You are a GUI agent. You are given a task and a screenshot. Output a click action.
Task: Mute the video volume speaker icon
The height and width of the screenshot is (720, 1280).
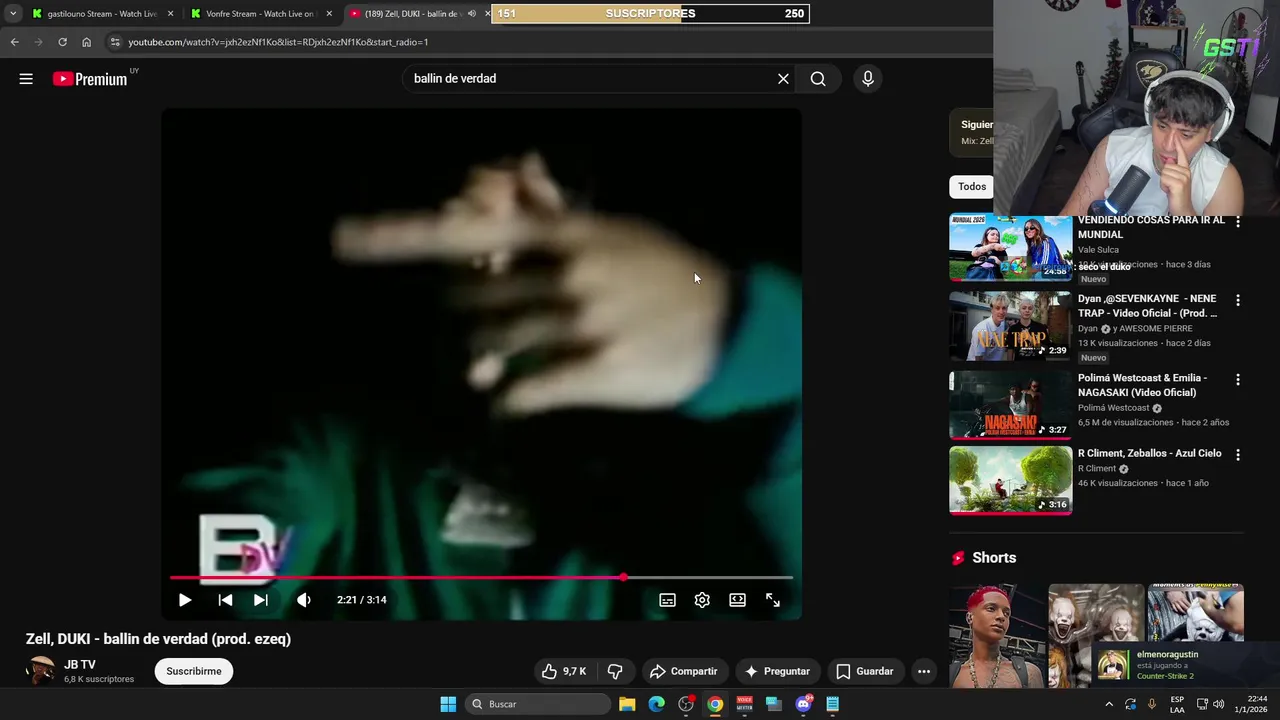[304, 600]
